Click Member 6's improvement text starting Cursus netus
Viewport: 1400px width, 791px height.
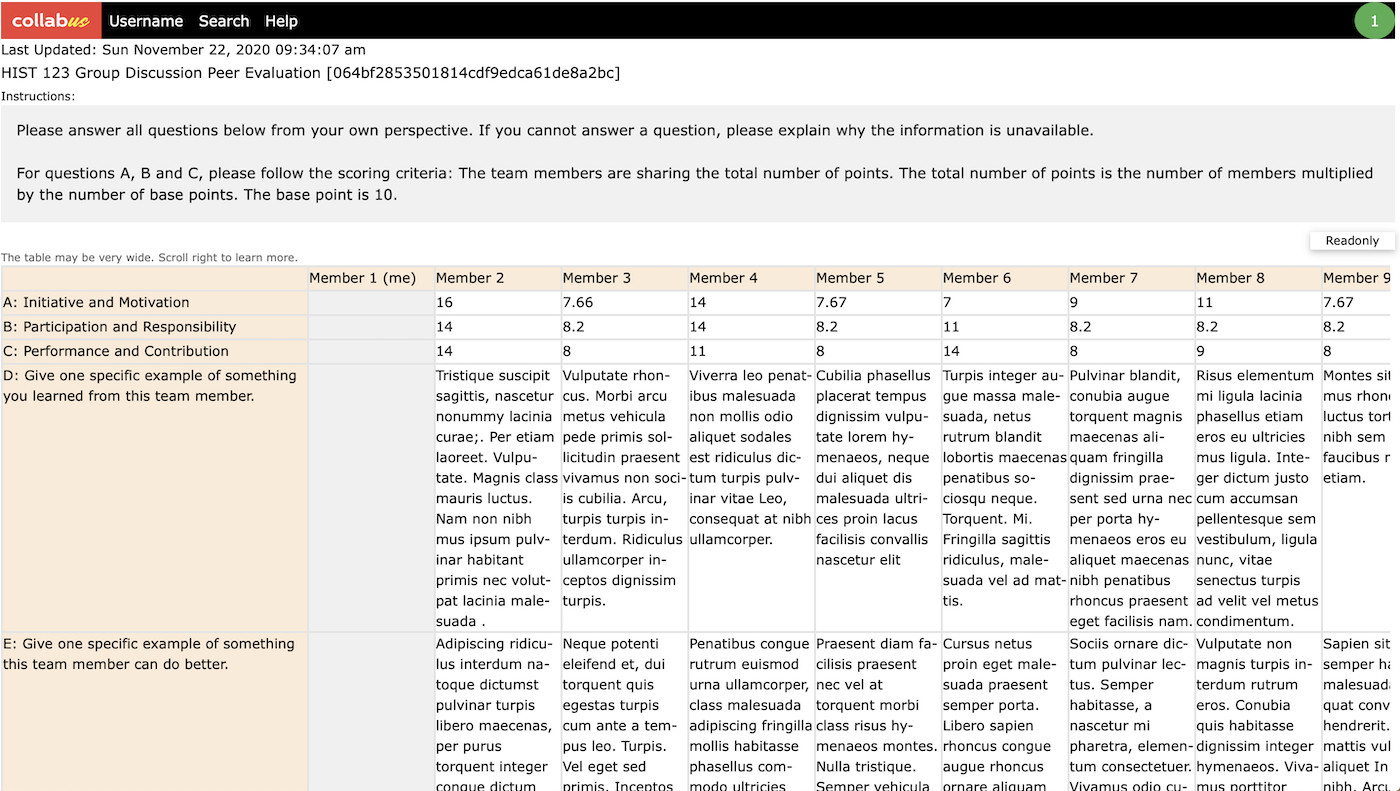coord(1005,712)
